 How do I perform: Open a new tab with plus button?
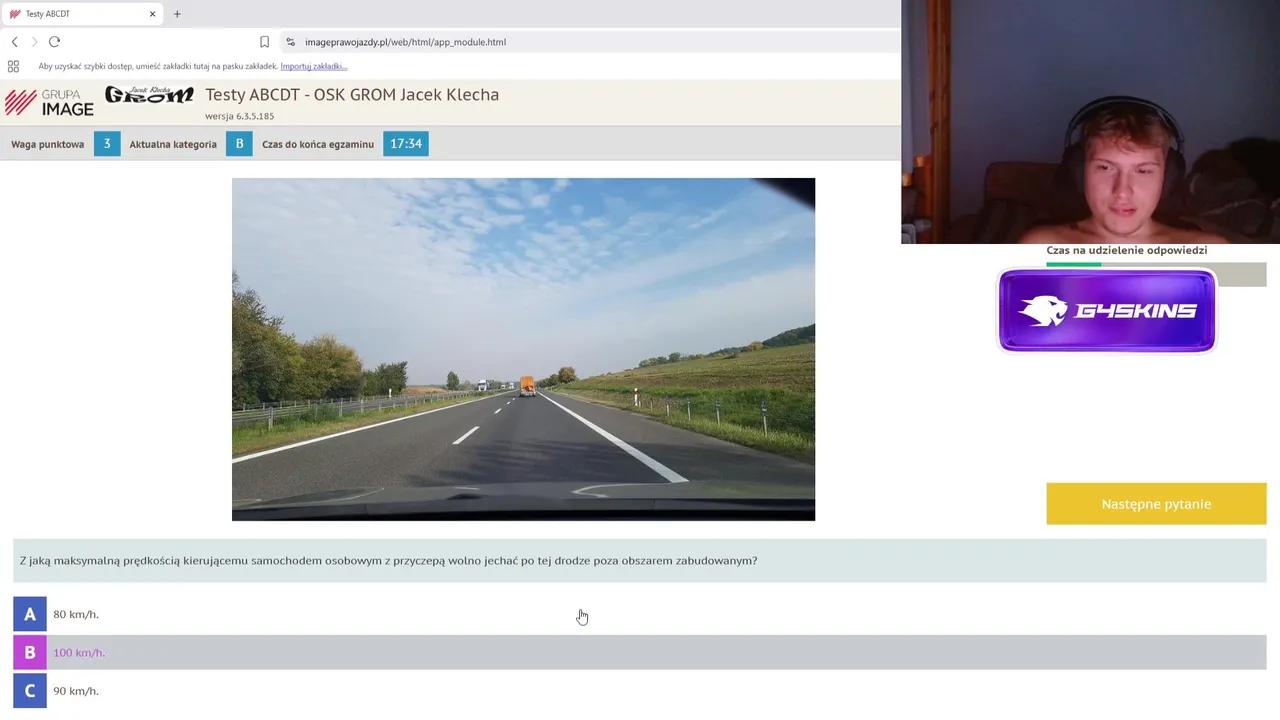[x=177, y=14]
